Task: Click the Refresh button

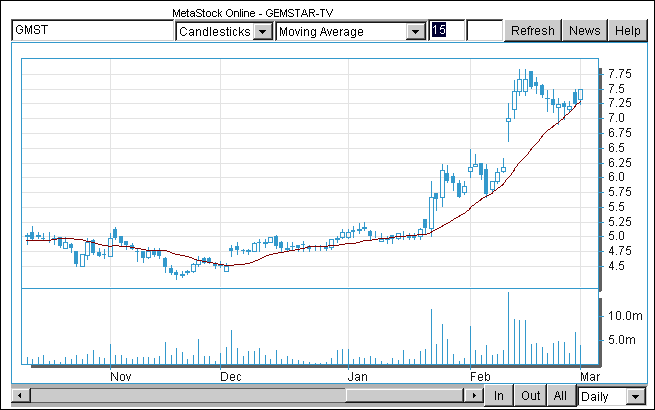Action: pyautogui.click(x=533, y=31)
